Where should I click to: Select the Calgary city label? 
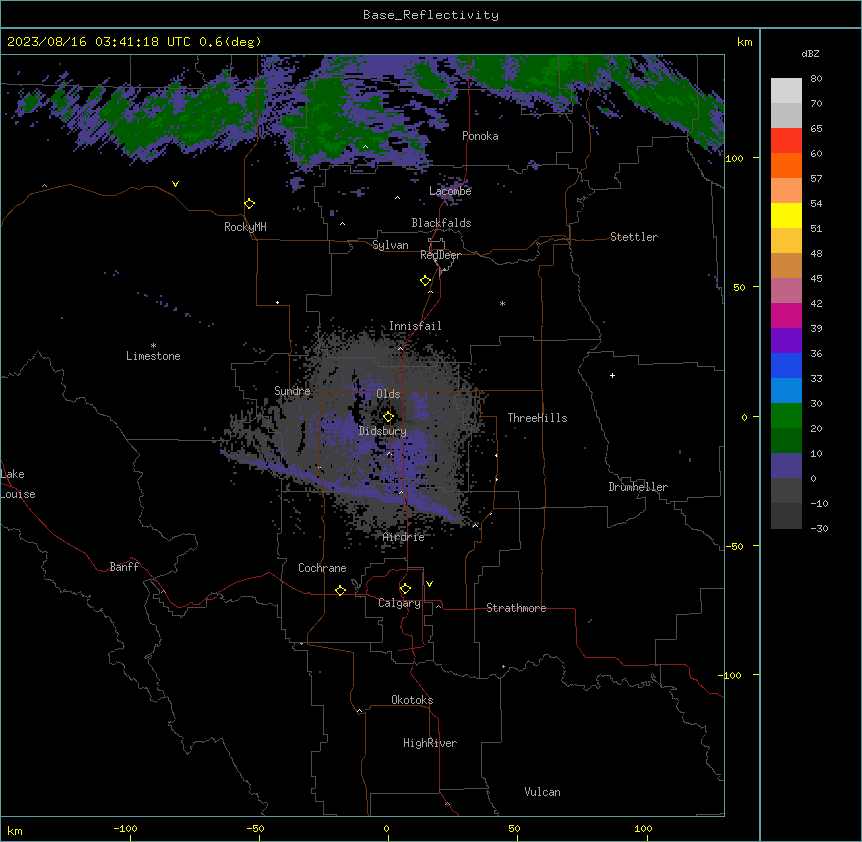click(x=399, y=603)
